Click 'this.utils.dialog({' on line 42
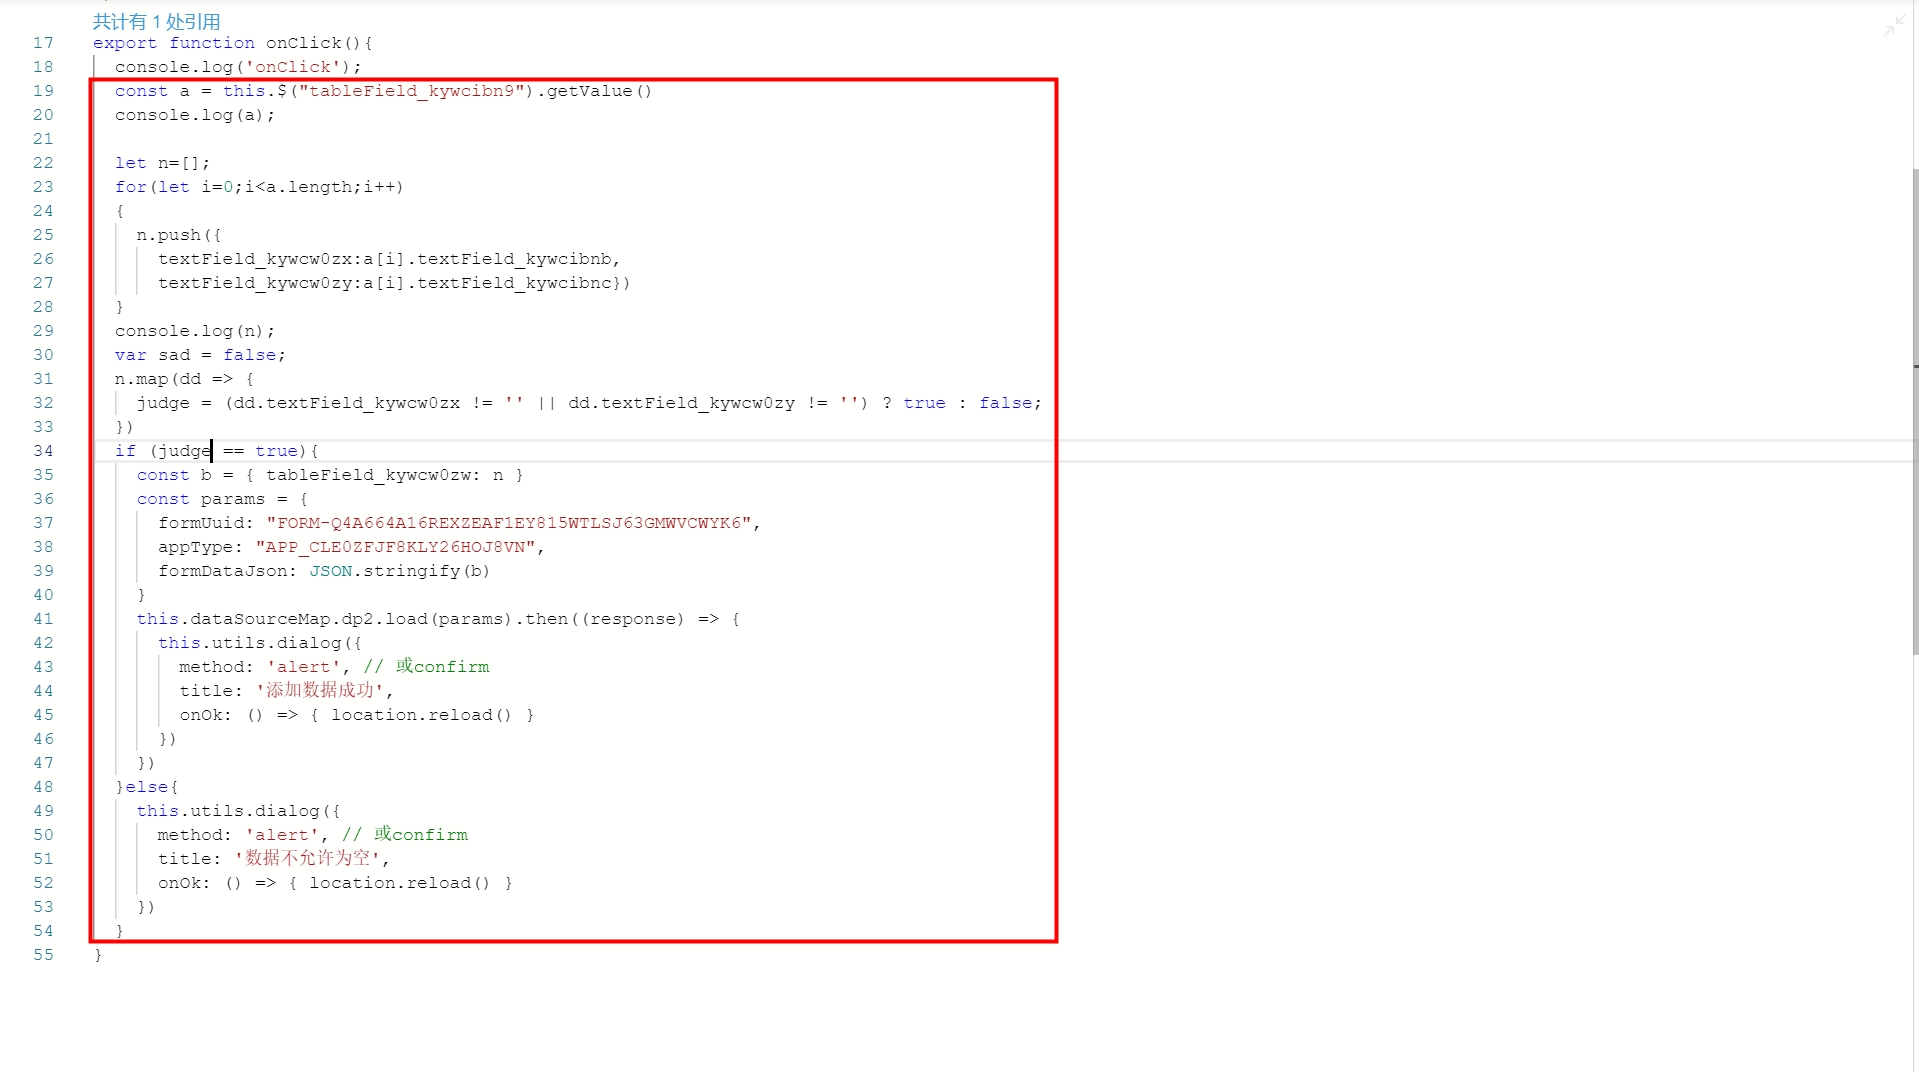The width and height of the screenshot is (1919, 1072). coord(260,643)
